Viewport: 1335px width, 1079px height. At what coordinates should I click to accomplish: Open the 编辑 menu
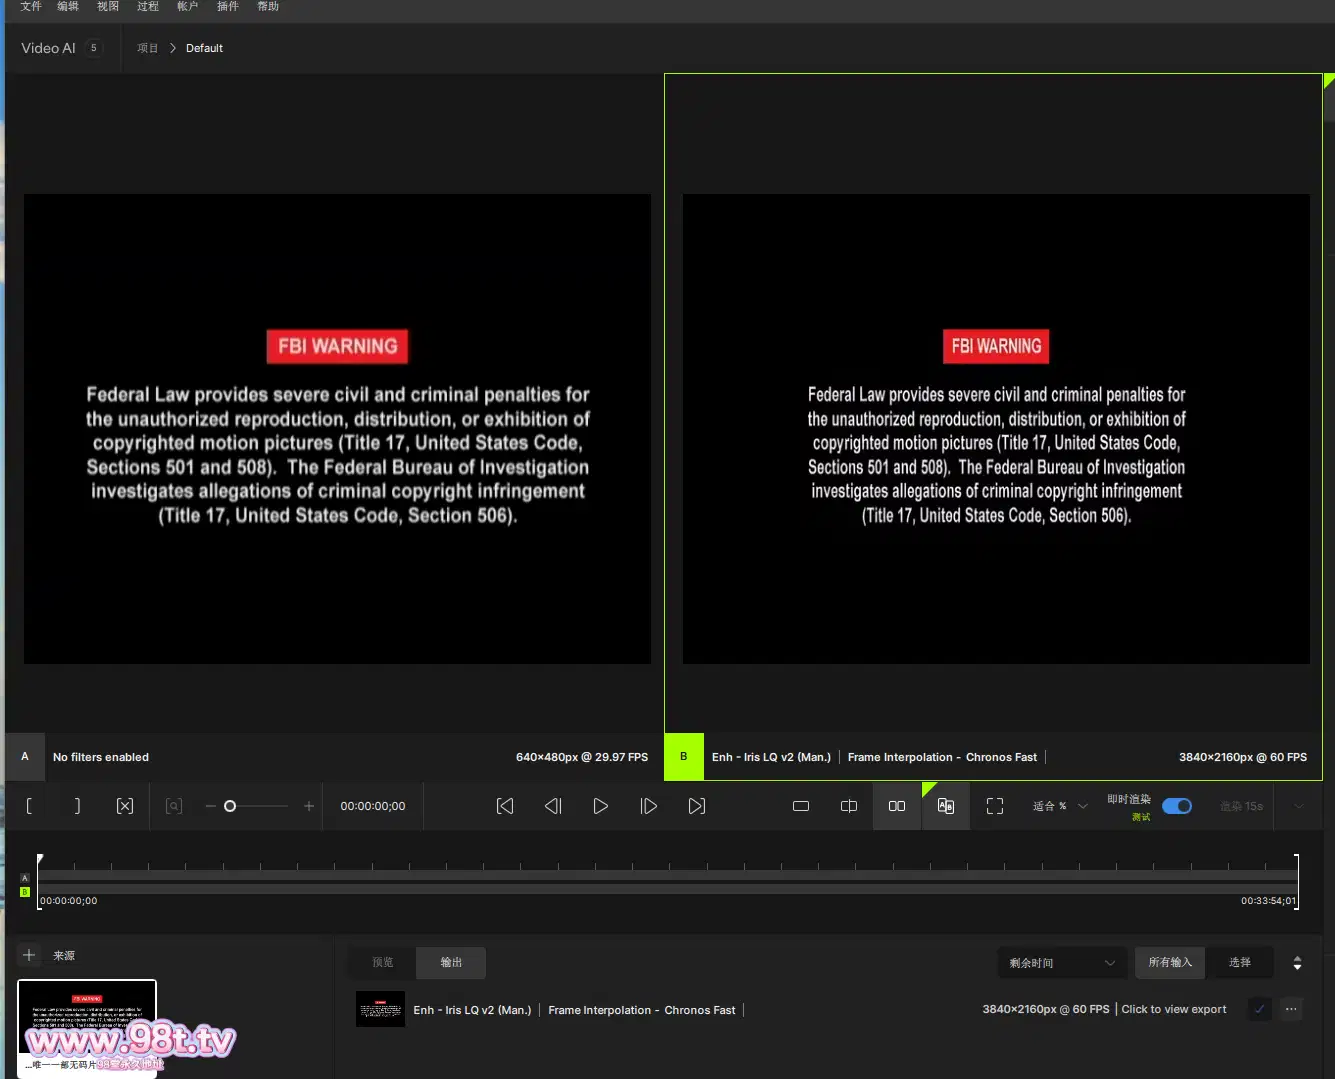coord(68,6)
